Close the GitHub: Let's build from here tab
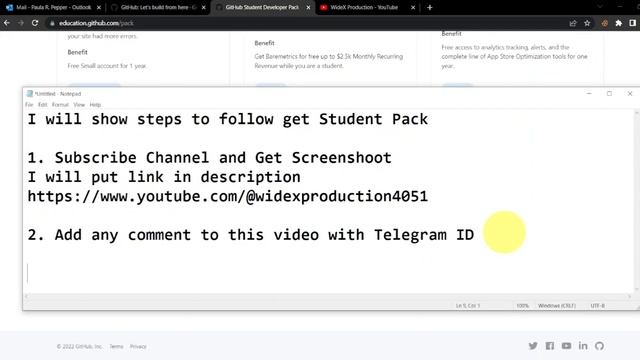The image size is (640, 360). [x=204, y=7]
